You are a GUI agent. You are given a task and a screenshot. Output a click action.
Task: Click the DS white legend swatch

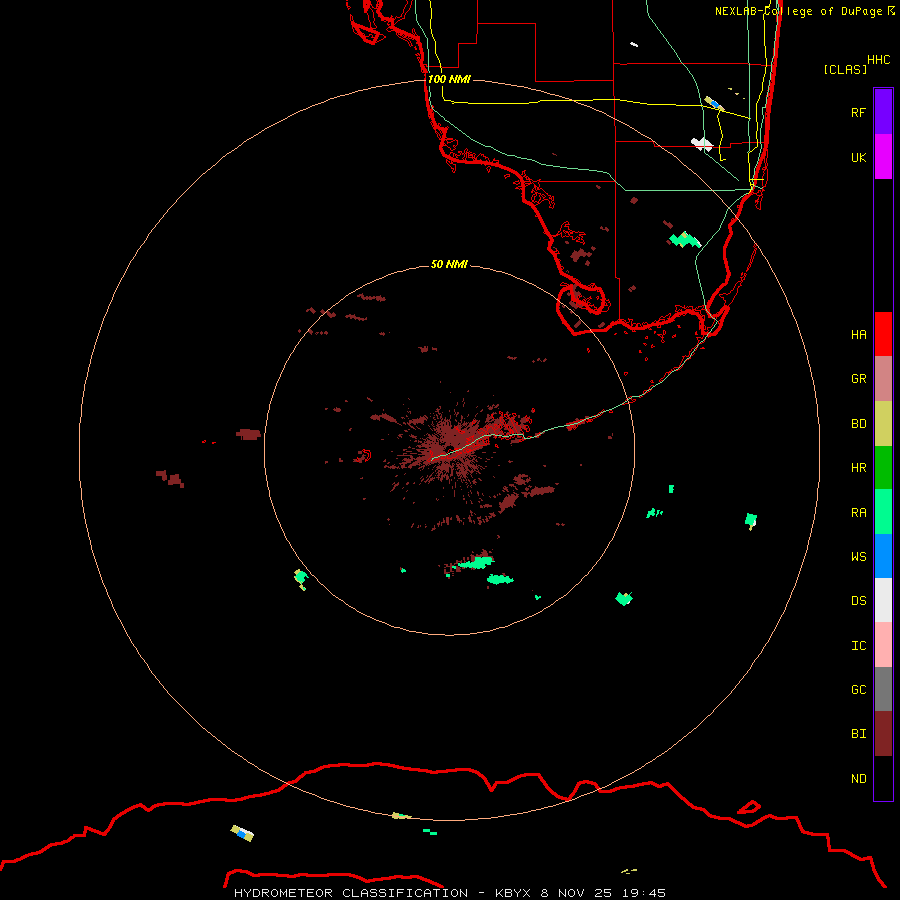883,600
